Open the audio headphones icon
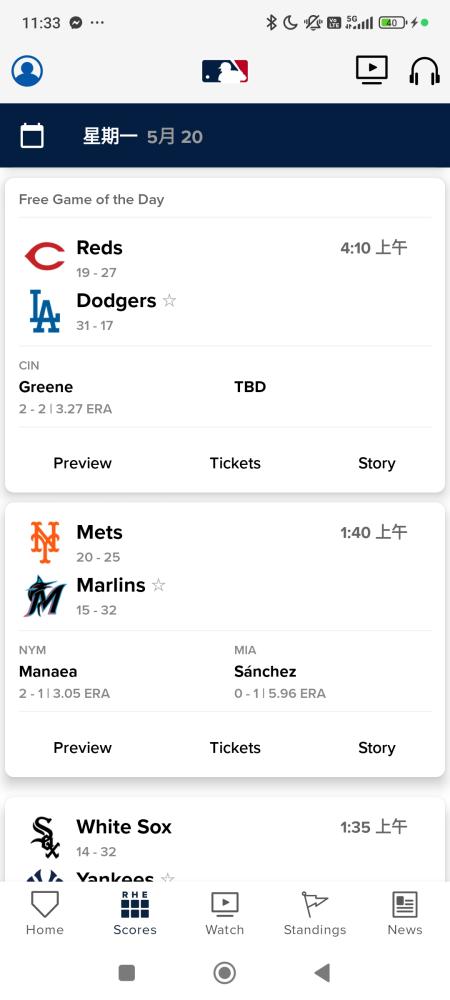 (x=425, y=71)
